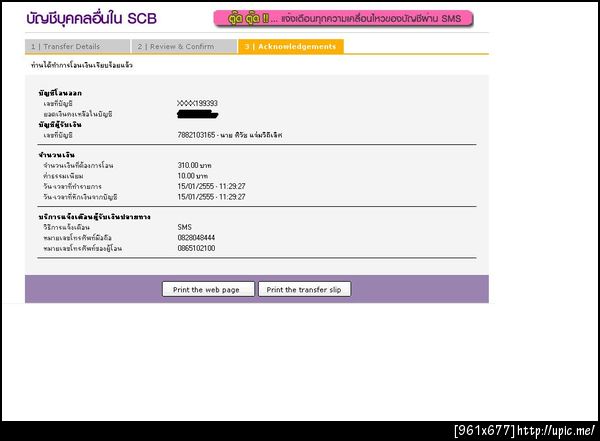Click the transfer completed message under the tabs
600x441 pixels.
coord(82,65)
